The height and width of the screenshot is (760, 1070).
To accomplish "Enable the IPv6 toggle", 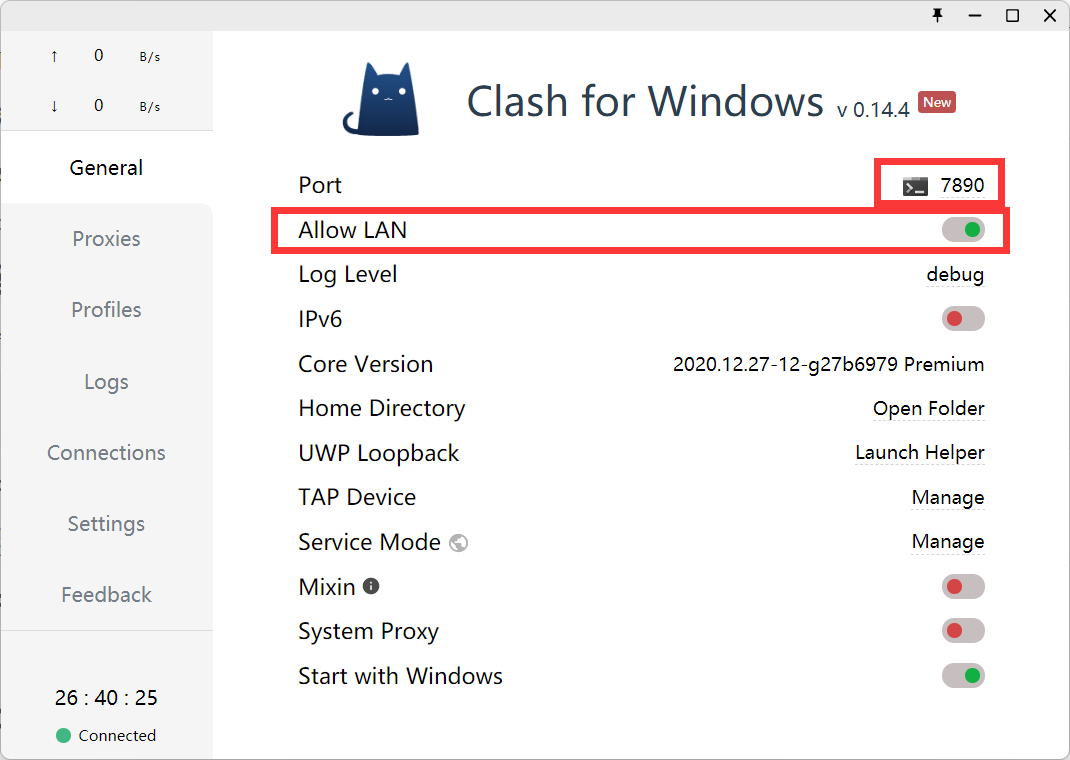I will [963, 319].
